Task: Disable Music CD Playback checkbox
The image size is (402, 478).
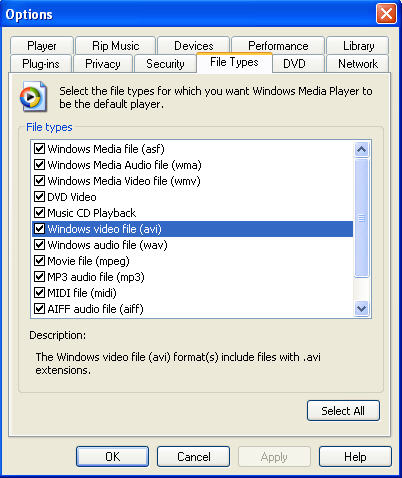Action: [x=39, y=213]
